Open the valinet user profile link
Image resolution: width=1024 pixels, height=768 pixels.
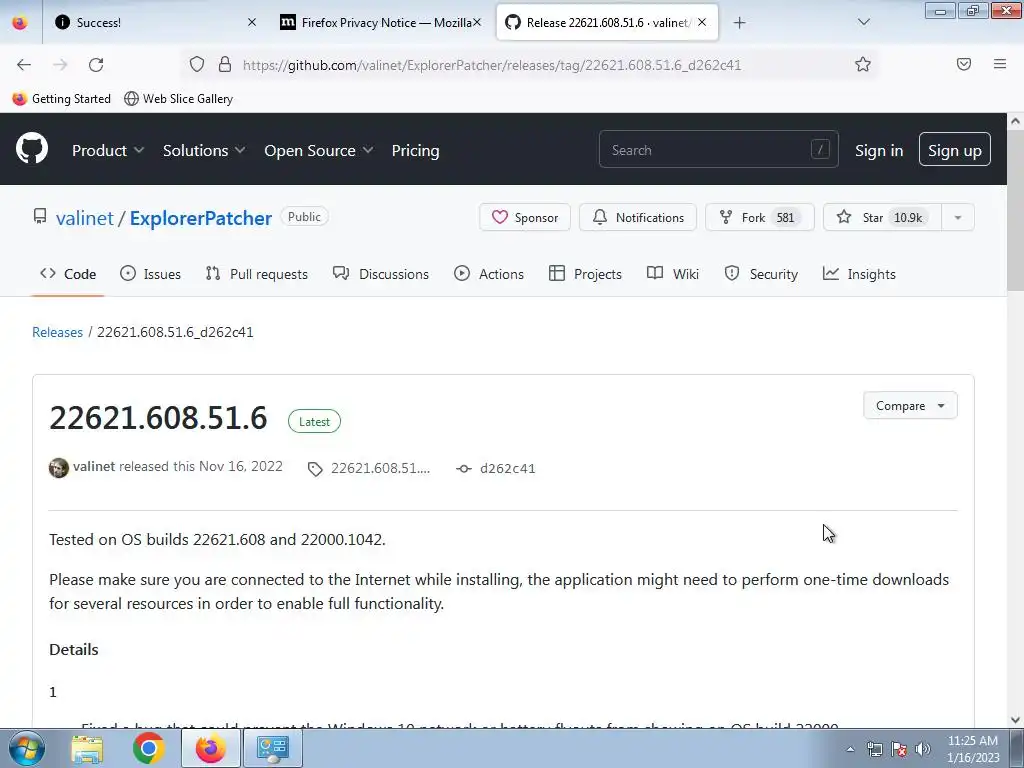pyautogui.click(x=85, y=218)
